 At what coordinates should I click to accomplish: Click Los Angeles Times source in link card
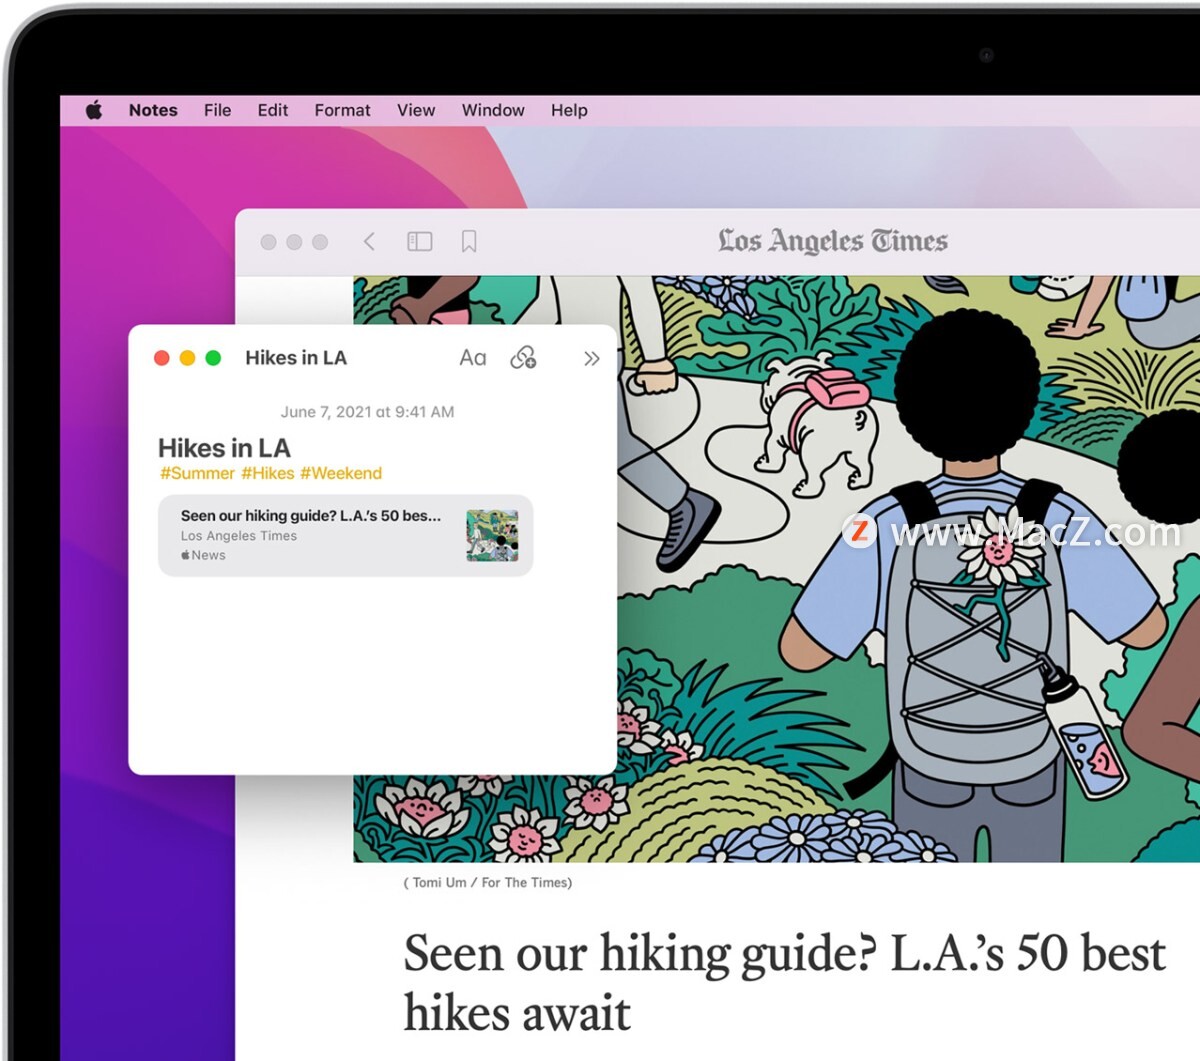239,536
